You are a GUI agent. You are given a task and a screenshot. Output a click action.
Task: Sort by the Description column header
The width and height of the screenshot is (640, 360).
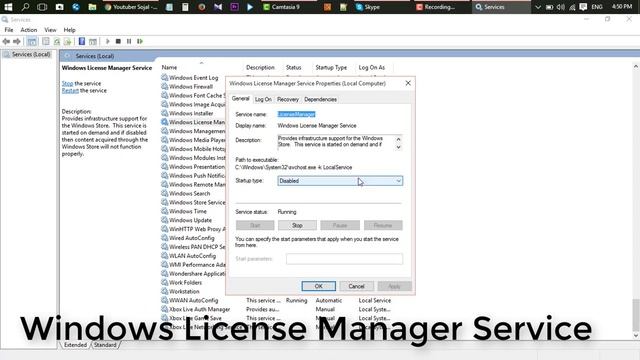pyautogui.click(x=260, y=67)
